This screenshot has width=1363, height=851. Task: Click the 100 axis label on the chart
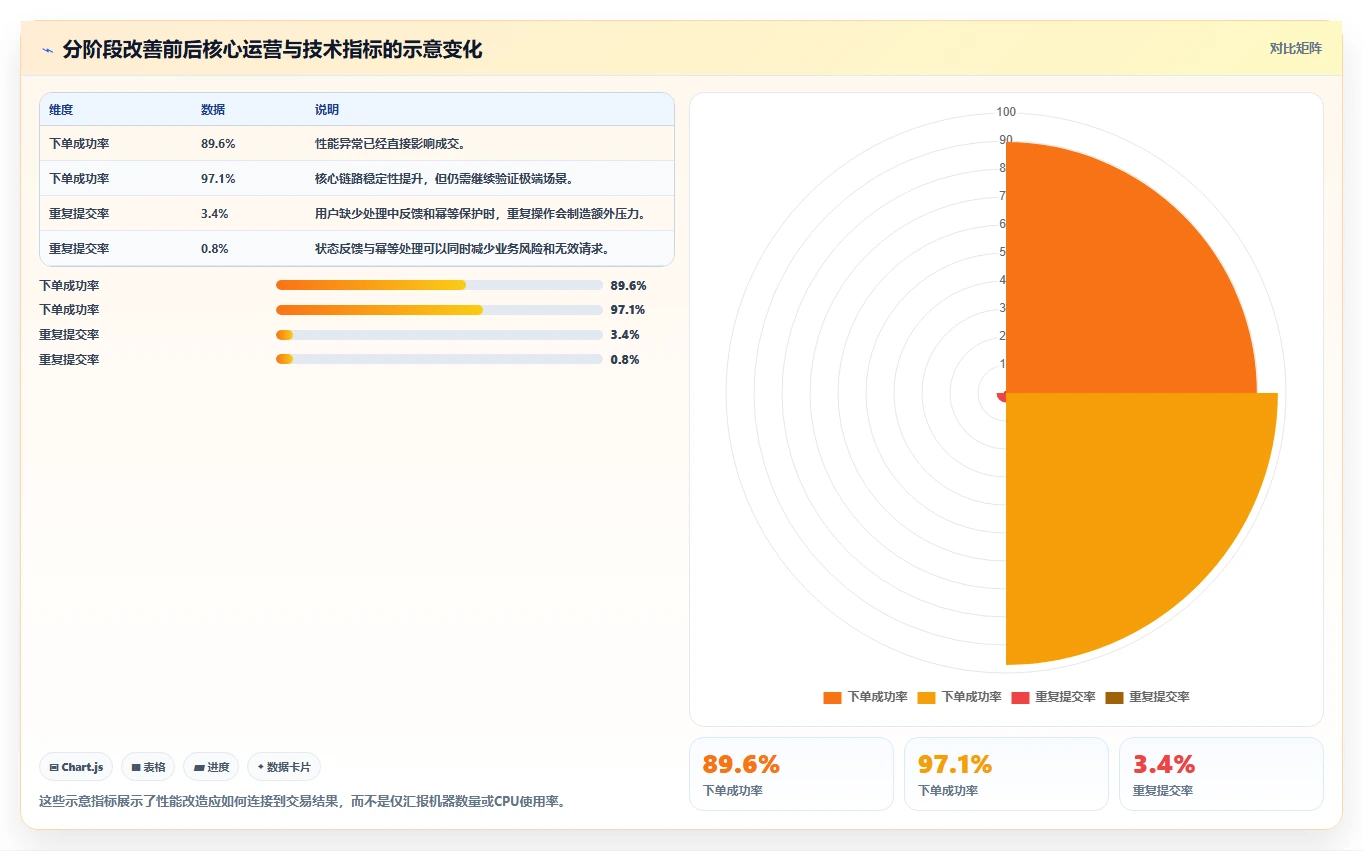(x=1006, y=112)
